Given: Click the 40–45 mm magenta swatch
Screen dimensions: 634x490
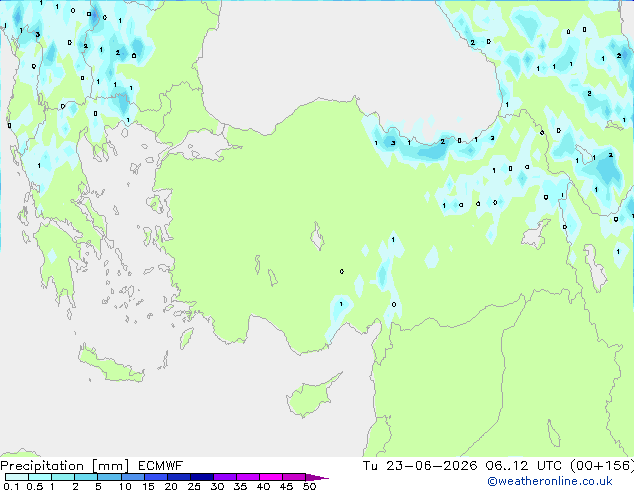Looking at the screenshot, I should [x=271, y=477].
